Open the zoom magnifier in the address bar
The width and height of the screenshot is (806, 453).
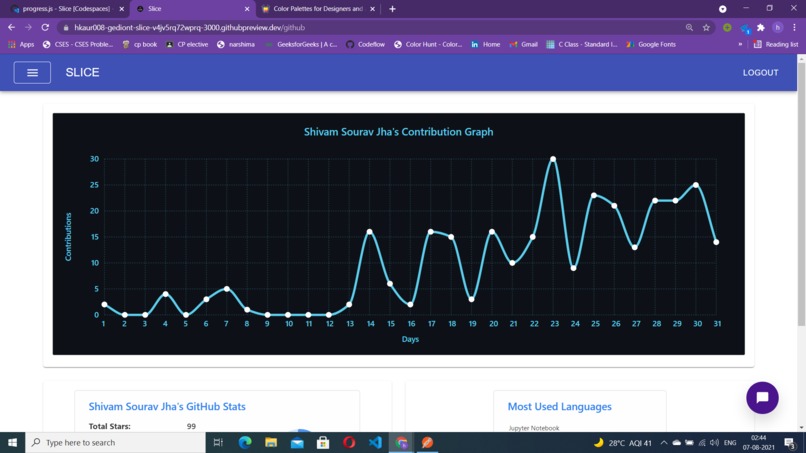click(689, 28)
